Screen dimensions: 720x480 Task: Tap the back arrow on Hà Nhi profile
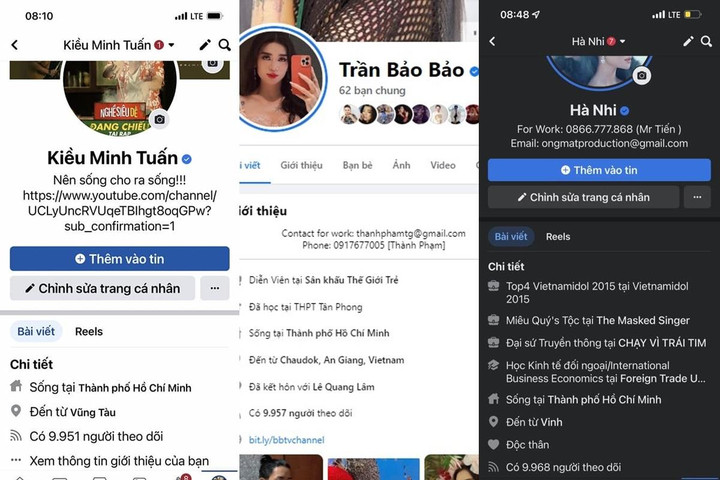pyautogui.click(x=492, y=41)
